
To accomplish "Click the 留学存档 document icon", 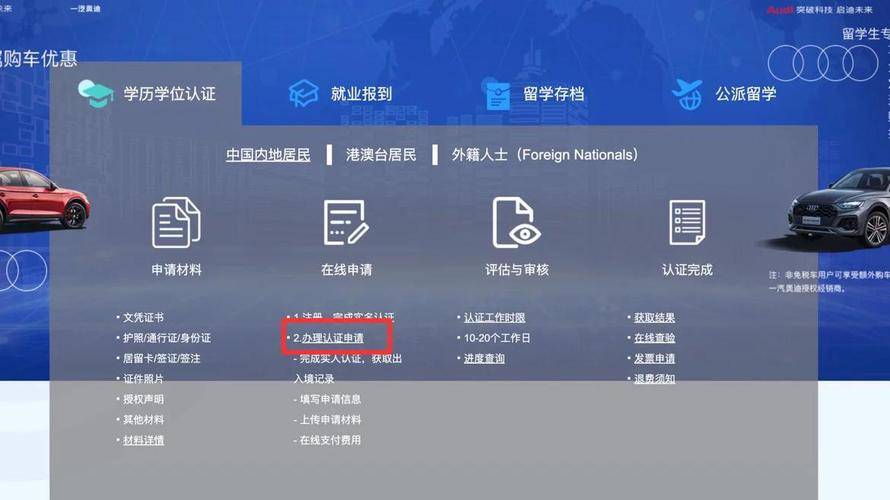I will point(497,95).
